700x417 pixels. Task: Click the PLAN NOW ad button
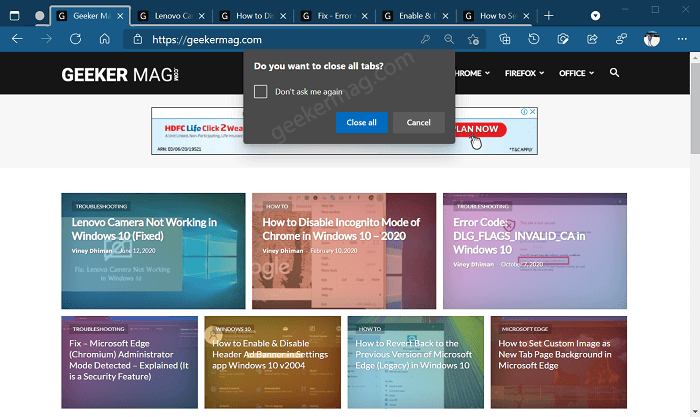[x=480, y=129]
